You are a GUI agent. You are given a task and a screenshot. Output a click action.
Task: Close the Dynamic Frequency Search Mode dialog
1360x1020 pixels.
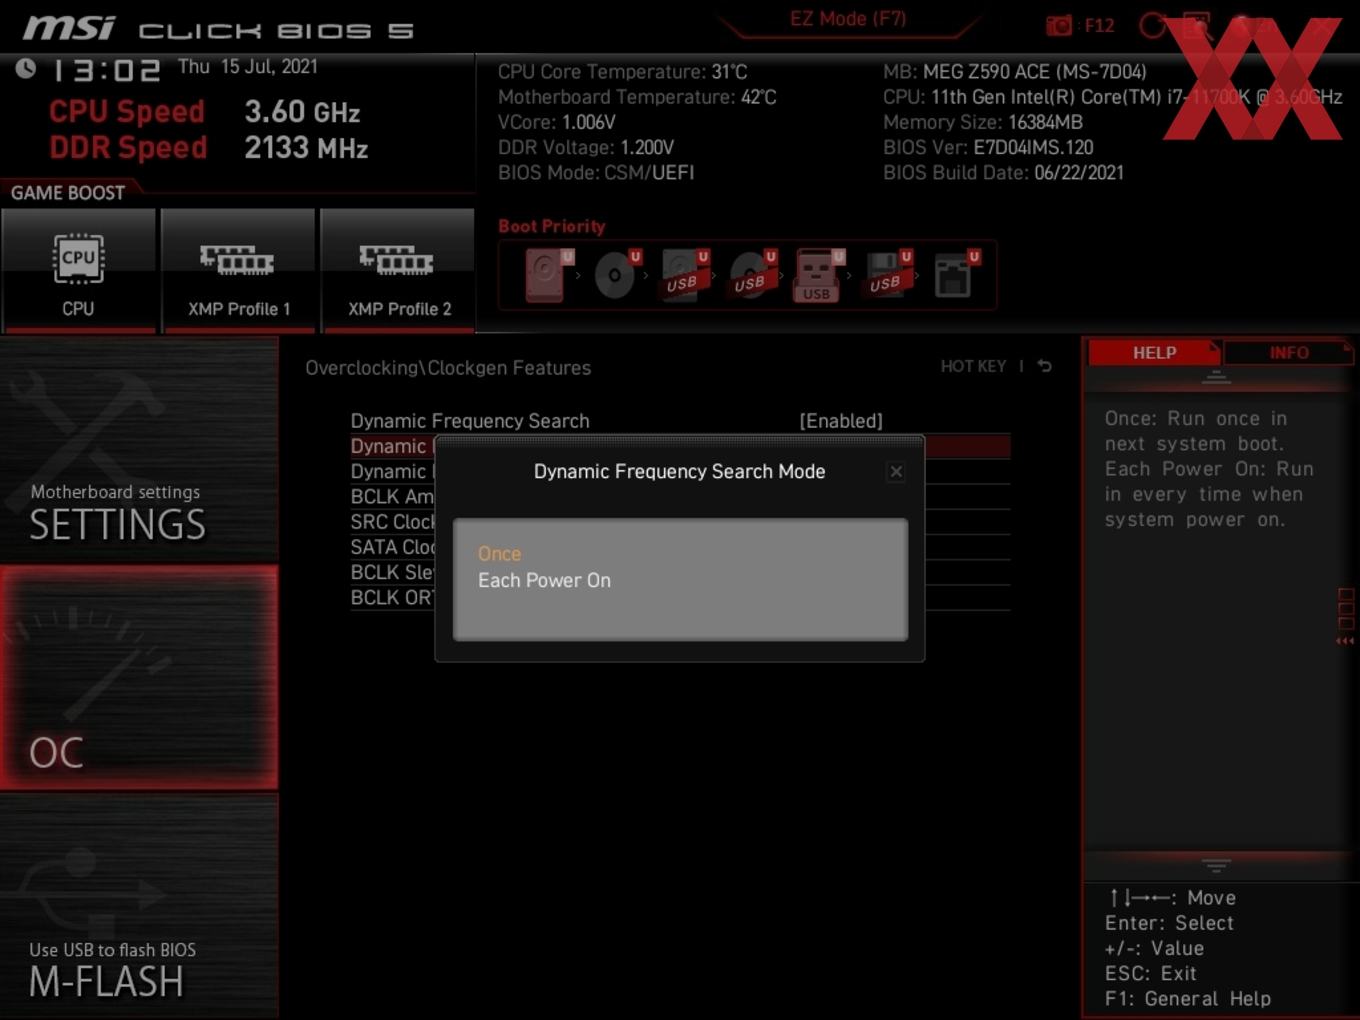[x=896, y=471]
